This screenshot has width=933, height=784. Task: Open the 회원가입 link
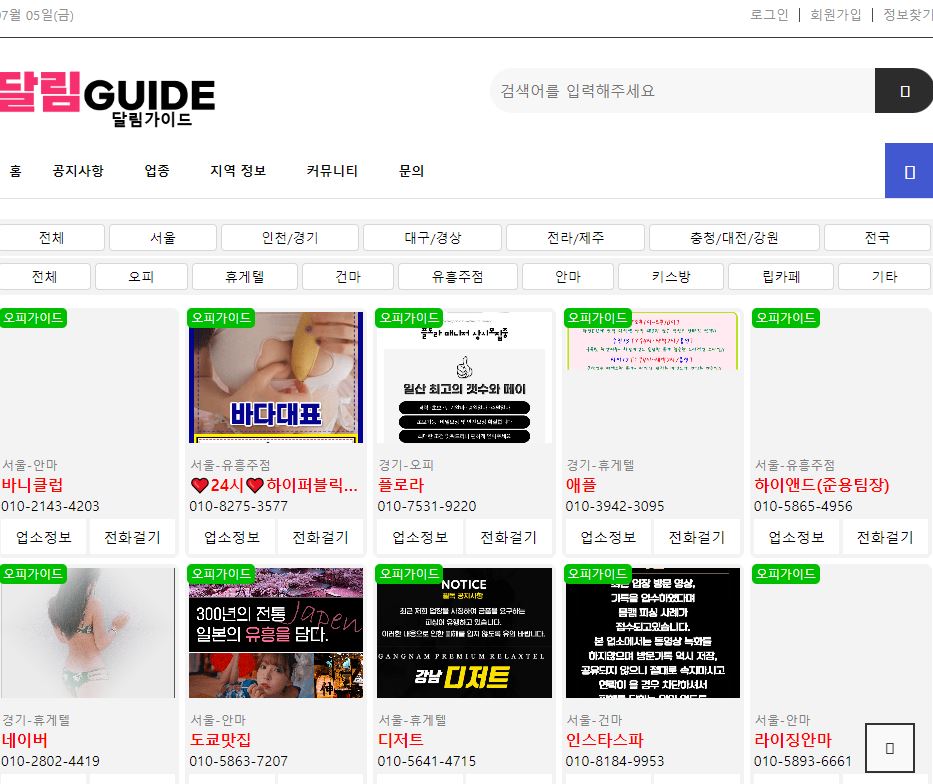click(x=835, y=15)
